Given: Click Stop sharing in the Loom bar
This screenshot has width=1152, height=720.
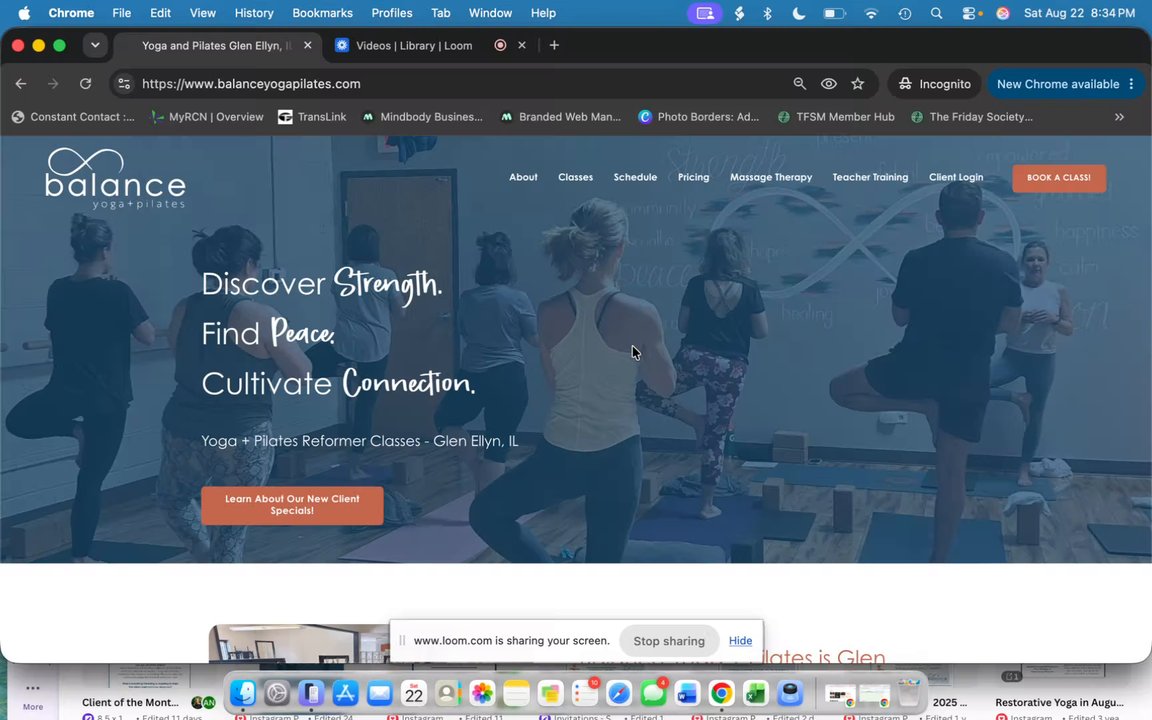Looking at the screenshot, I should click(669, 641).
